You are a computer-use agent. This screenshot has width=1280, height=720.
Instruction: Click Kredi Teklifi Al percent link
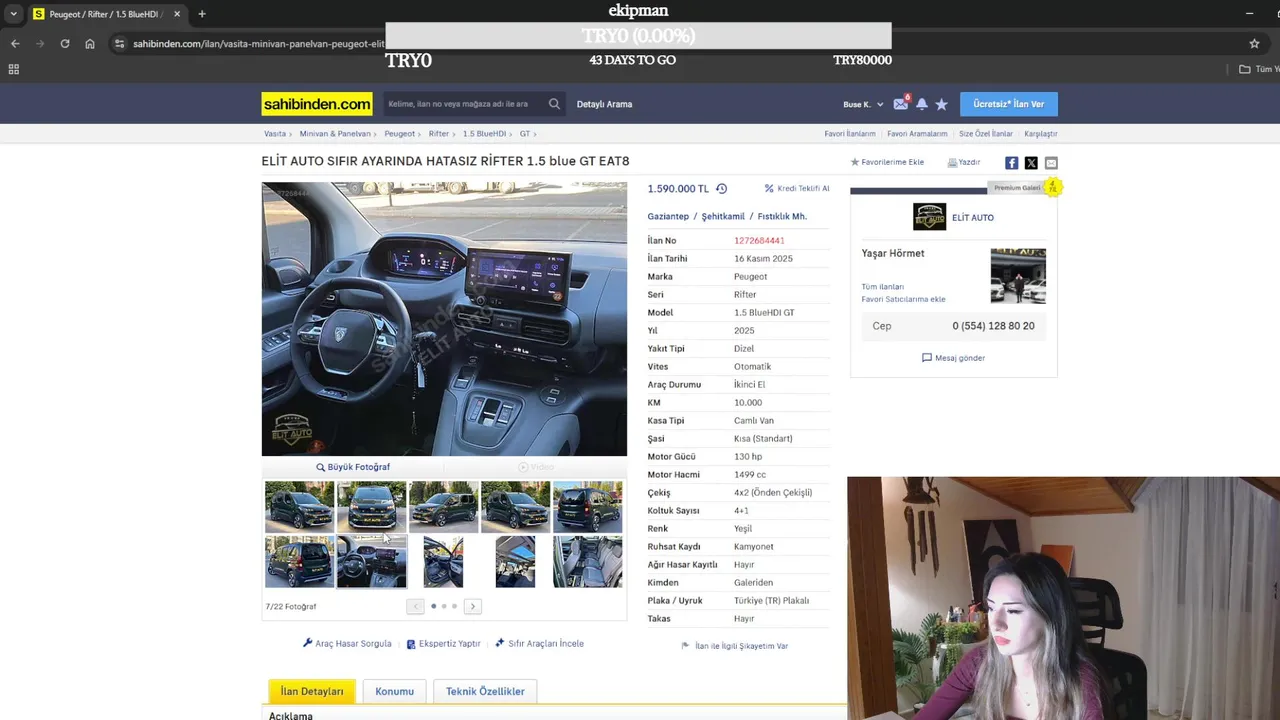[x=797, y=188]
